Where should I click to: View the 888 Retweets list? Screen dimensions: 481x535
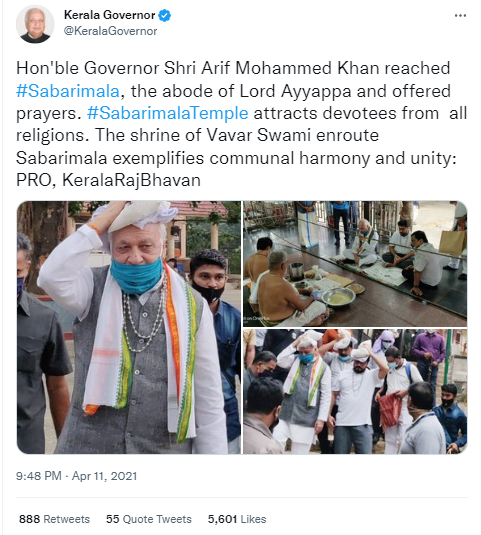(54, 519)
